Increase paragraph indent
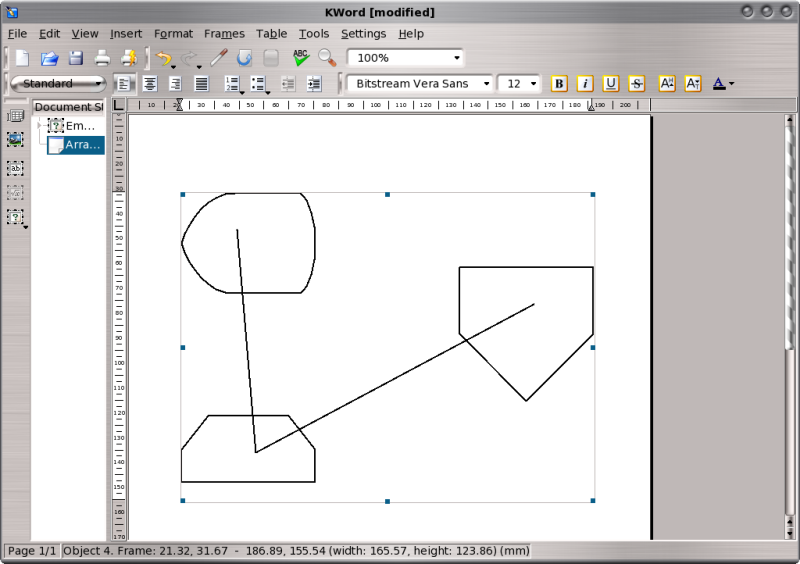The height and width of the screenshot is (564, 800). (x=314, y=84)
